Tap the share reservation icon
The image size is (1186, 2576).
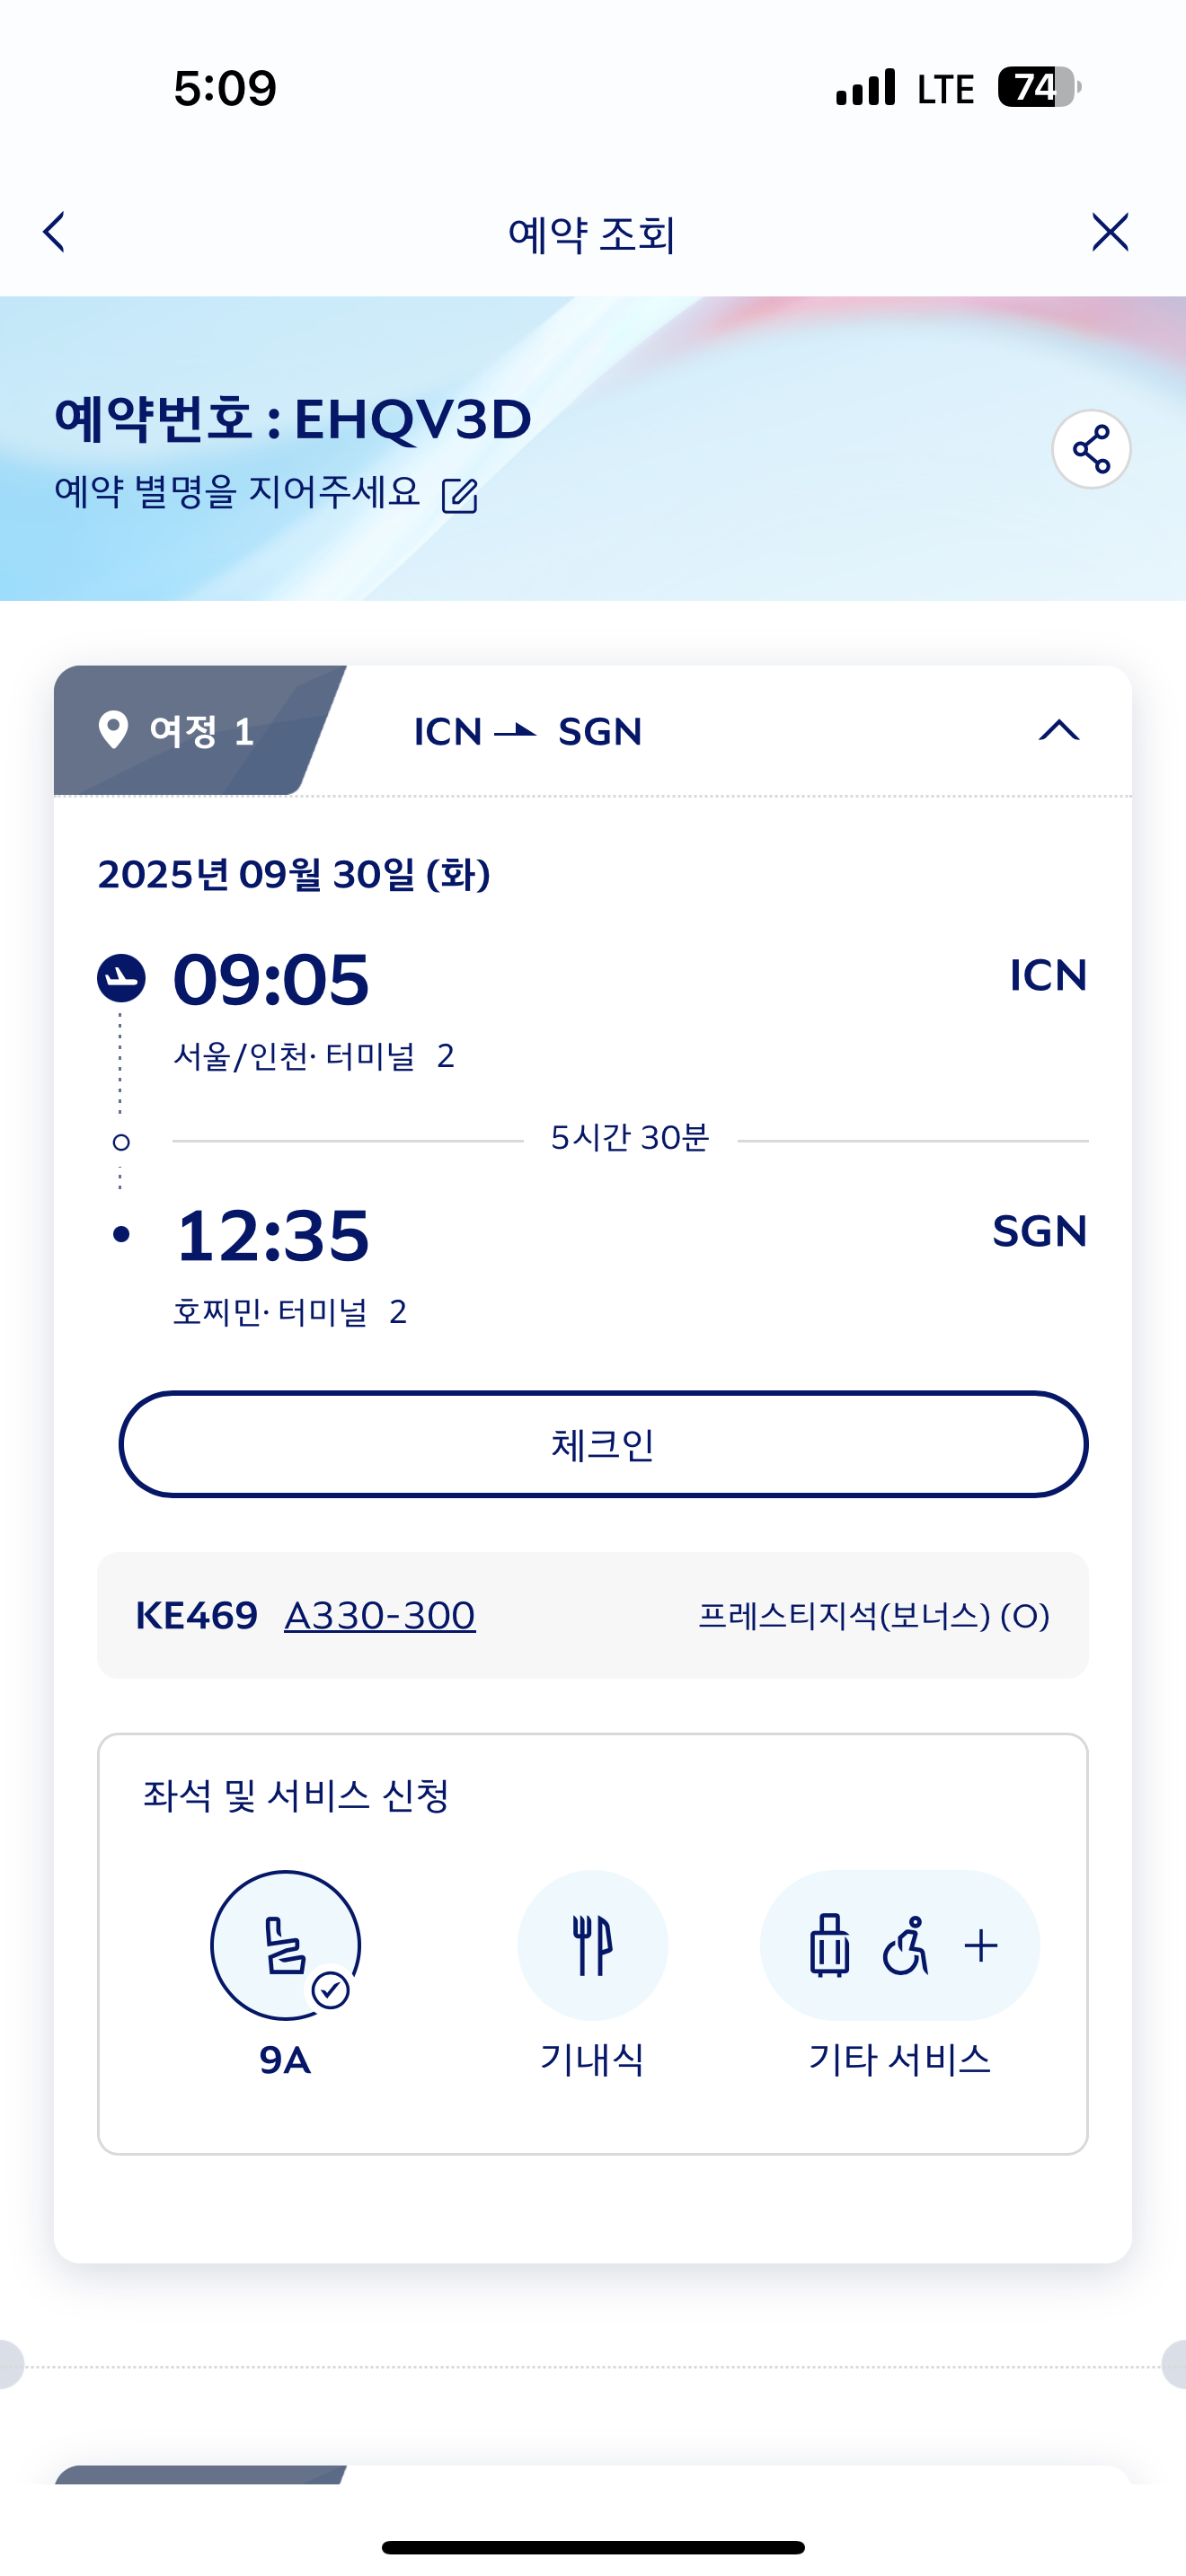point(1091,449)
